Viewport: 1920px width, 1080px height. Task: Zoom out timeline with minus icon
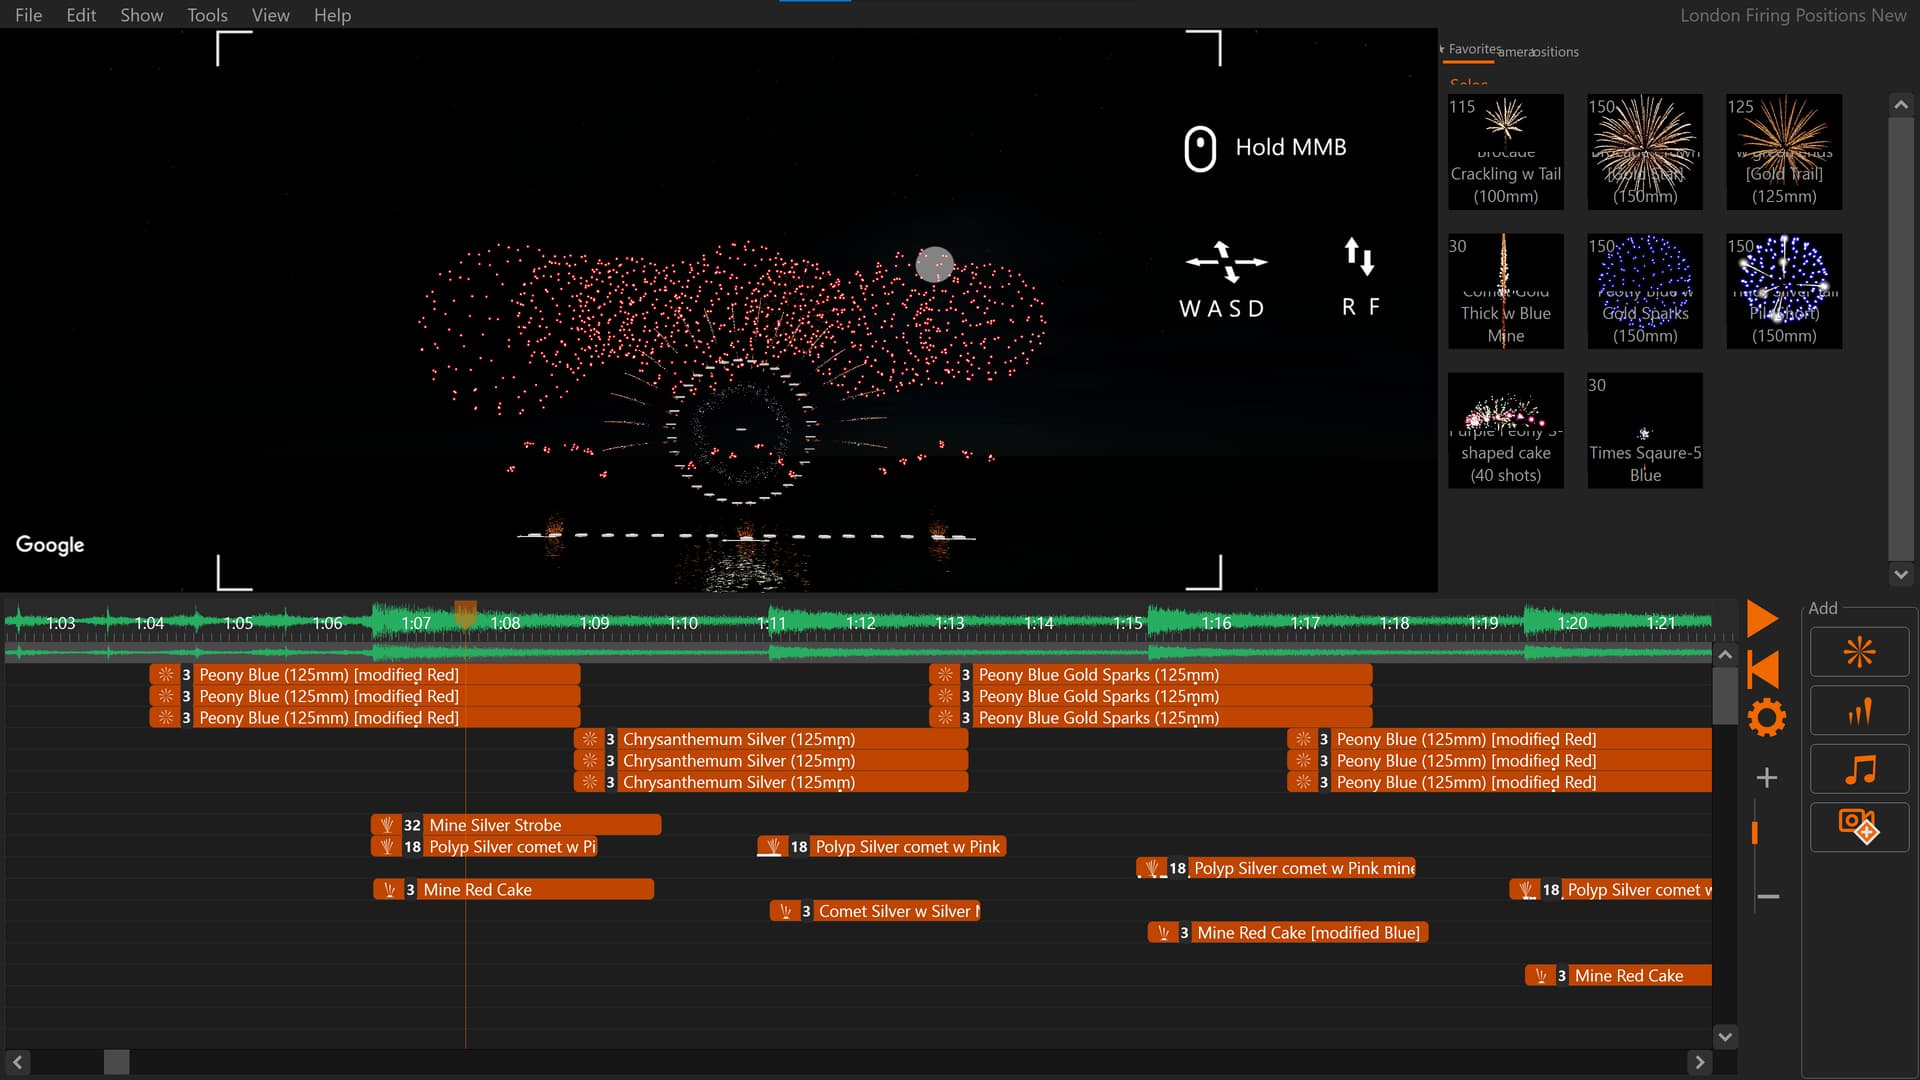tap(1767, 897)
